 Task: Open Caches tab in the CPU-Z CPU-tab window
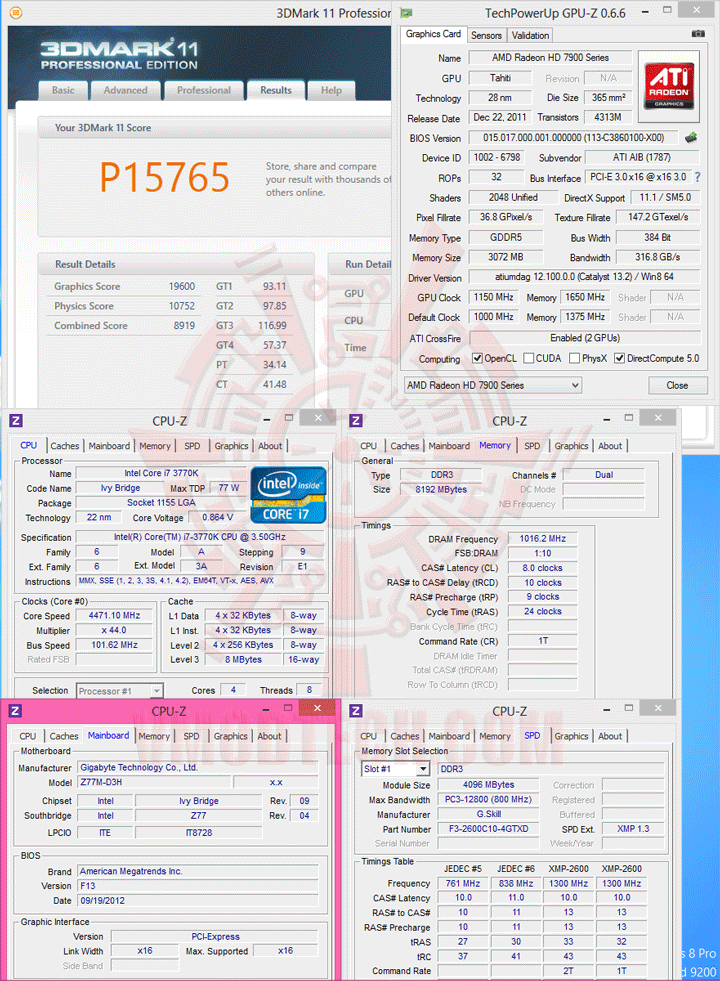pos(65,446)
